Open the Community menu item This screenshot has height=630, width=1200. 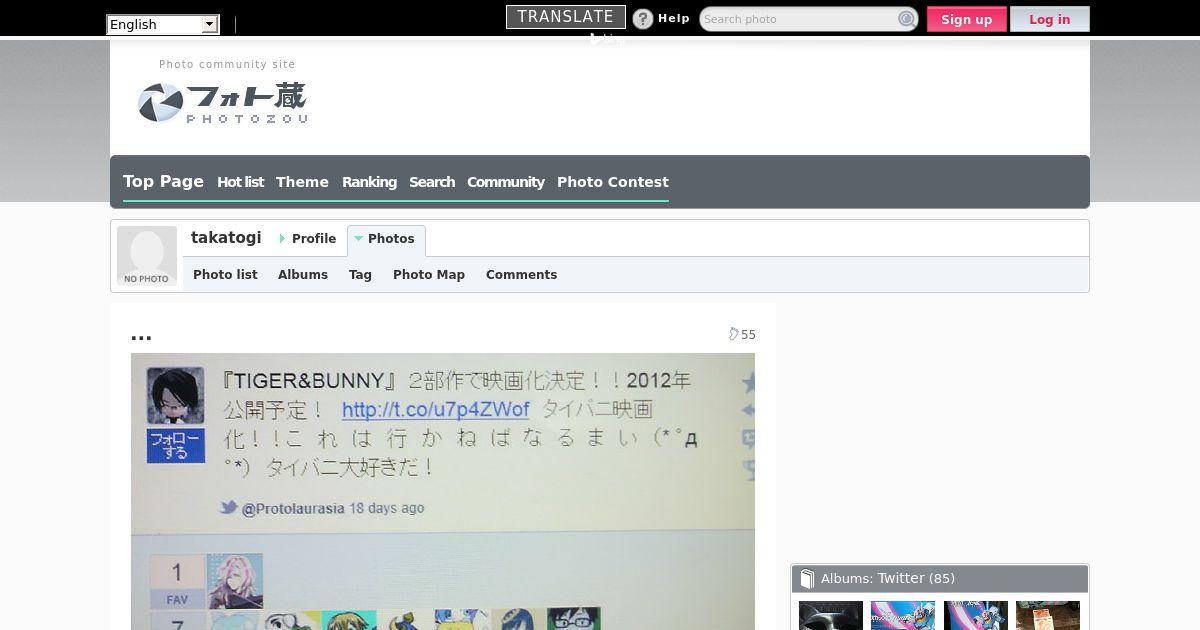[505, 182]
